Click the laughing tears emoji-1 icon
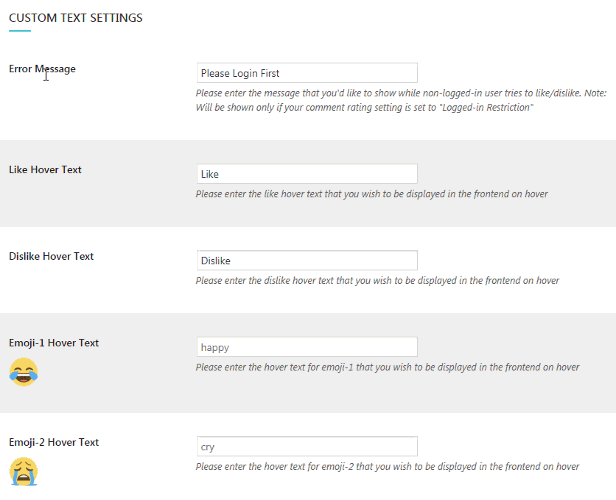Viewport: 616px width, 500px height. pos(24,372)
